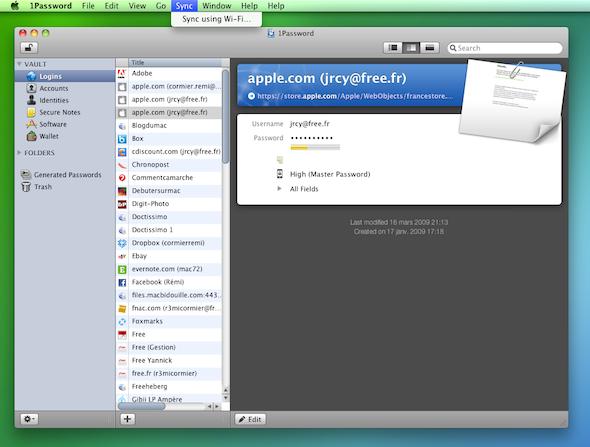Screen dimensions: 590x447
Task: Select the Commentcamarche login icon
Action: click(122, 178)
